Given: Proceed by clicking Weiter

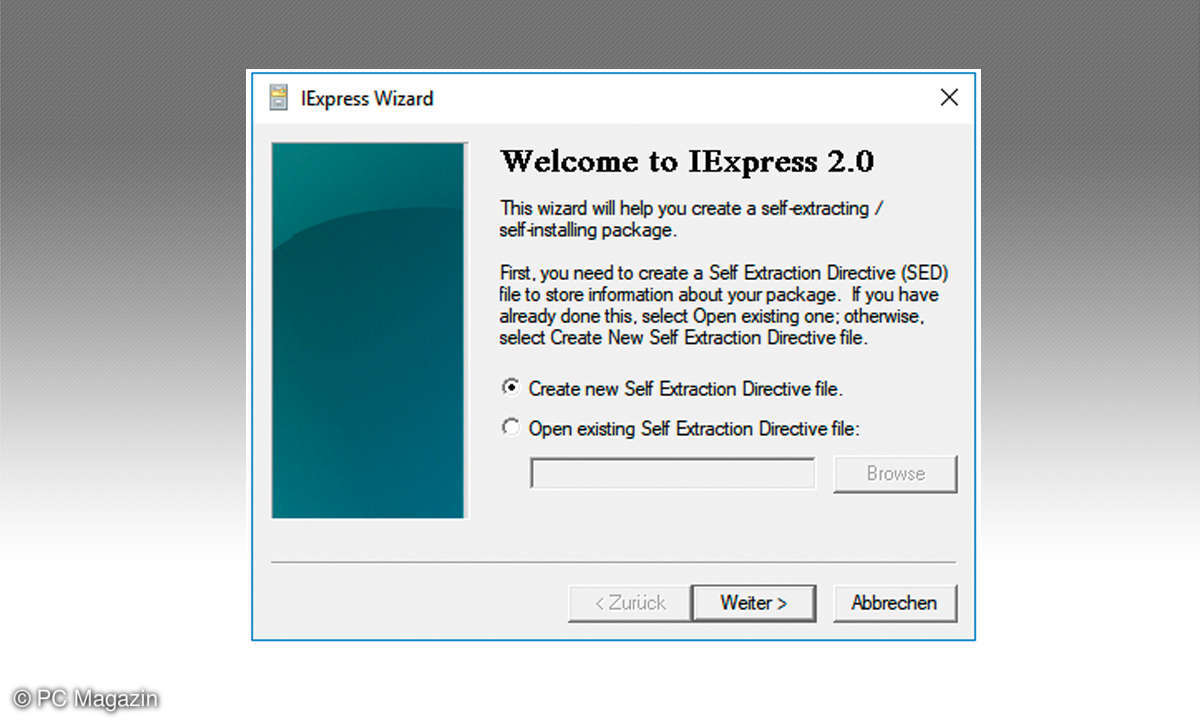Looking at the screenshot, I should pos(754,603).
